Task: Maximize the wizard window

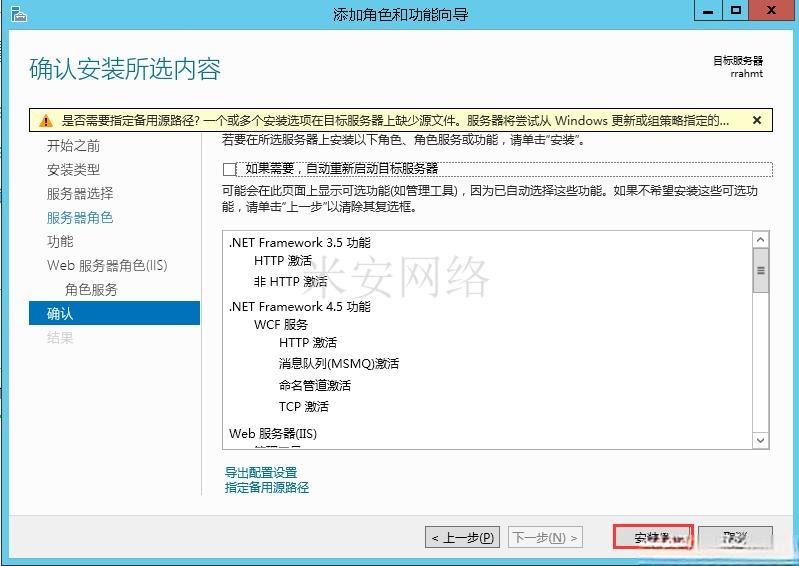Action: (736, 10)
